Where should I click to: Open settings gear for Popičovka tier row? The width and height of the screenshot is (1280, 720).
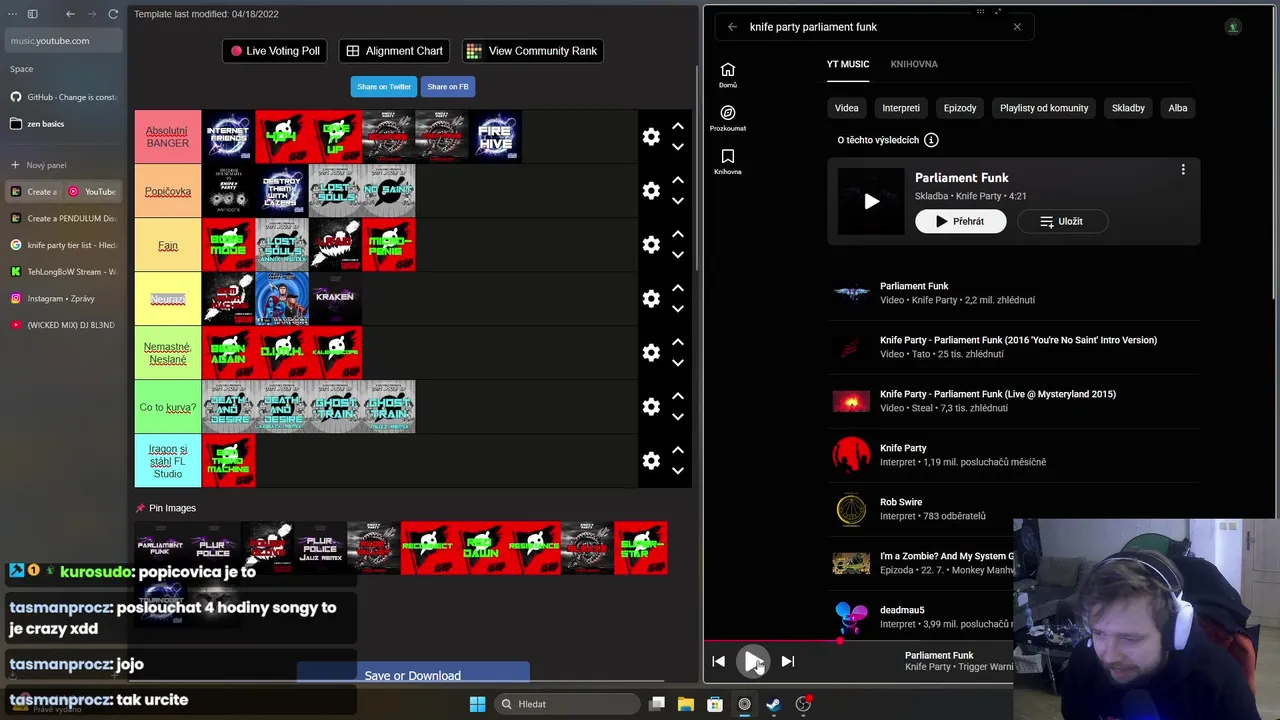[x=651, y=191]
